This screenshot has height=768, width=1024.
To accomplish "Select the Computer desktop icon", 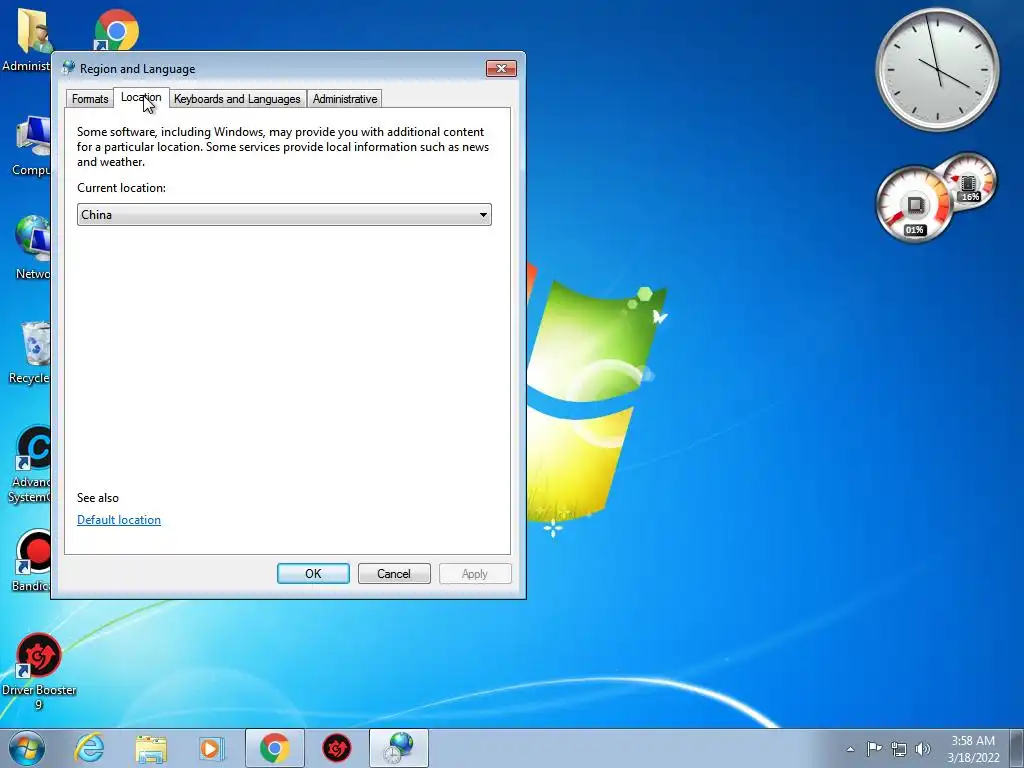I will (x=30, y=146).
